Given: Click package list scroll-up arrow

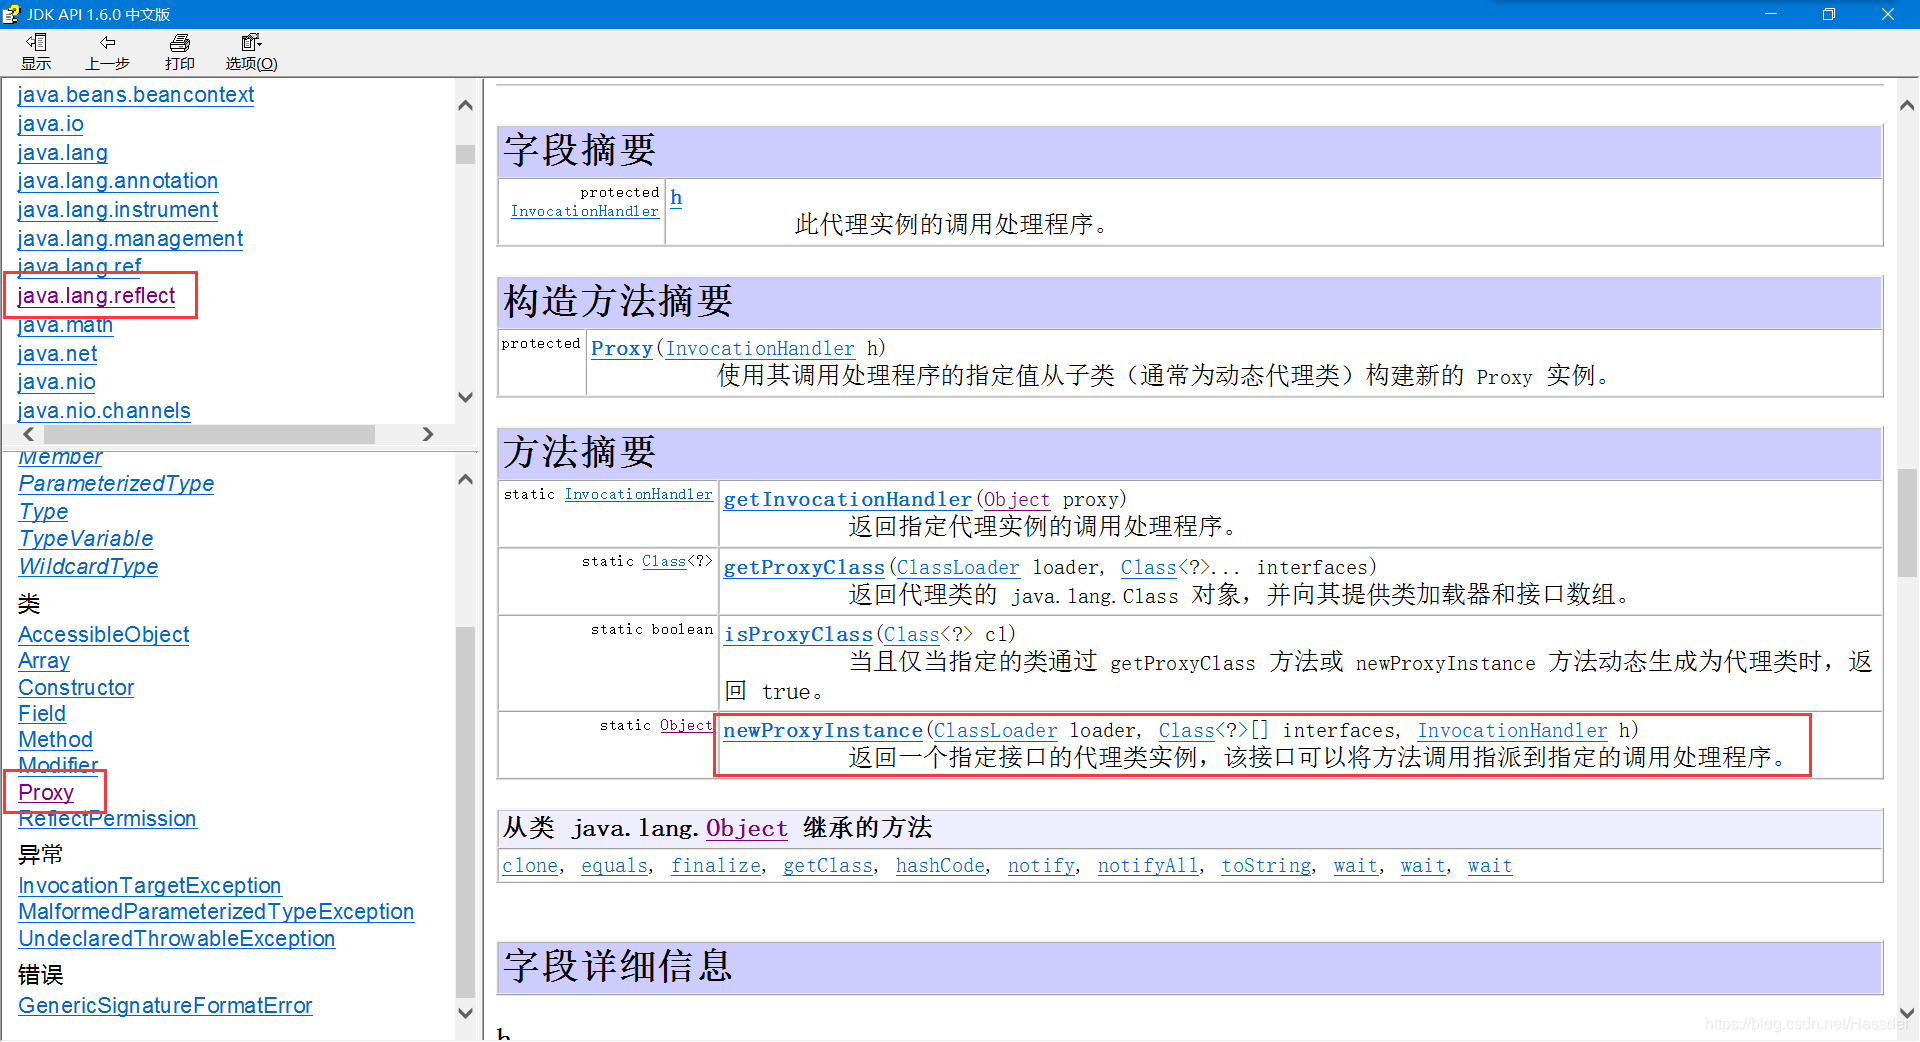Looking at the screenshot, I should (x=465, y=105).
